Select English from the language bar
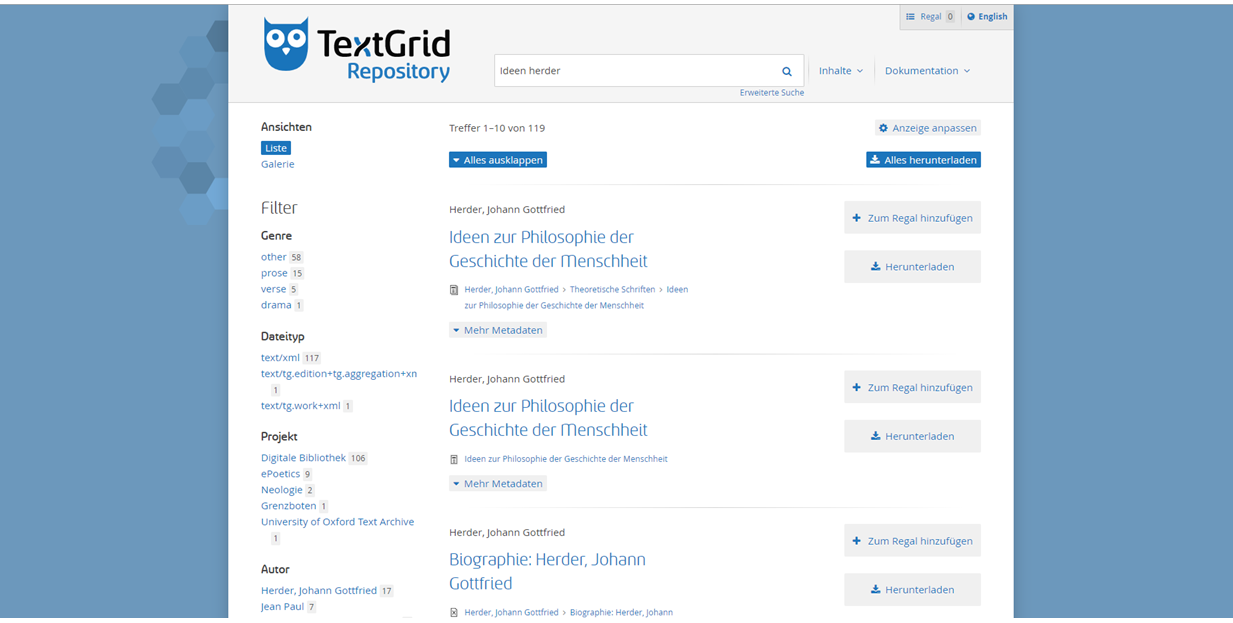 pos(987,16)
